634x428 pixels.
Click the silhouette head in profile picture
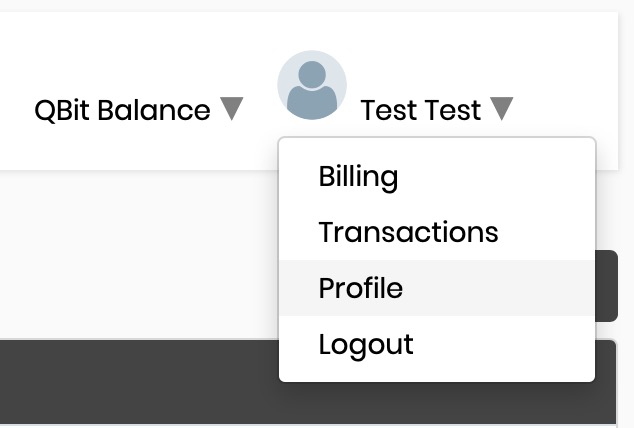pos(312,75)
